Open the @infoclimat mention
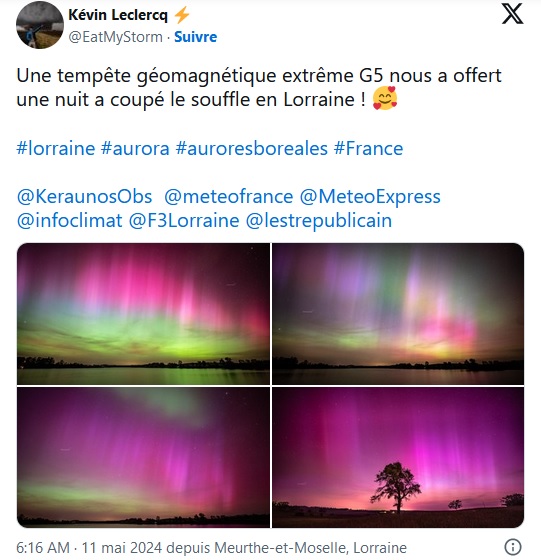This screenshot has height=560, width=541. point(69,221)
